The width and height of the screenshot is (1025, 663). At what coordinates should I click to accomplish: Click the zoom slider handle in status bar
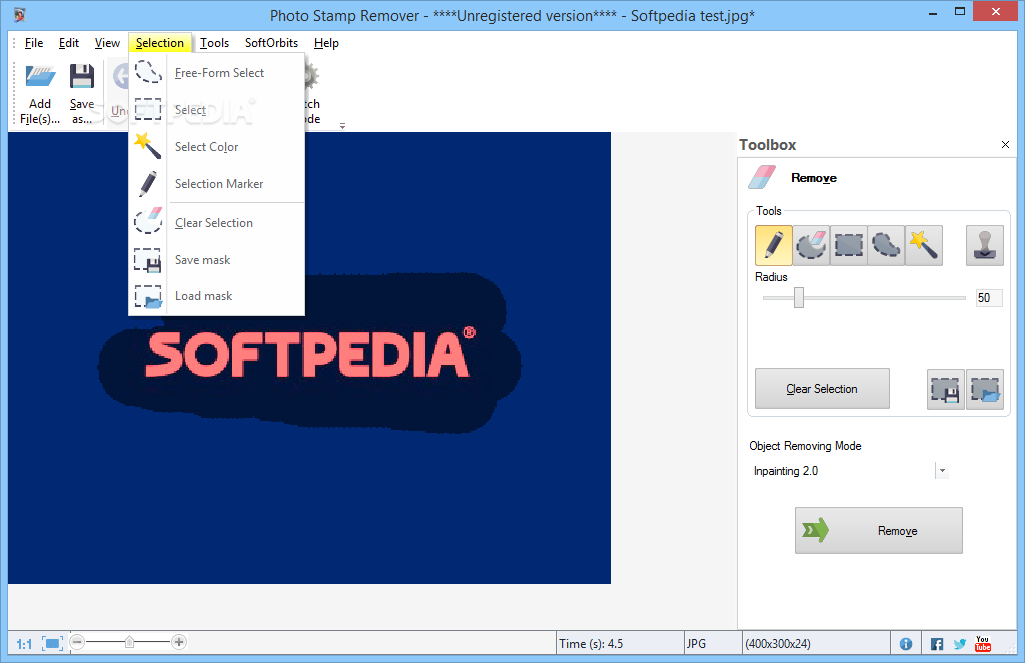tap(129, 642)
